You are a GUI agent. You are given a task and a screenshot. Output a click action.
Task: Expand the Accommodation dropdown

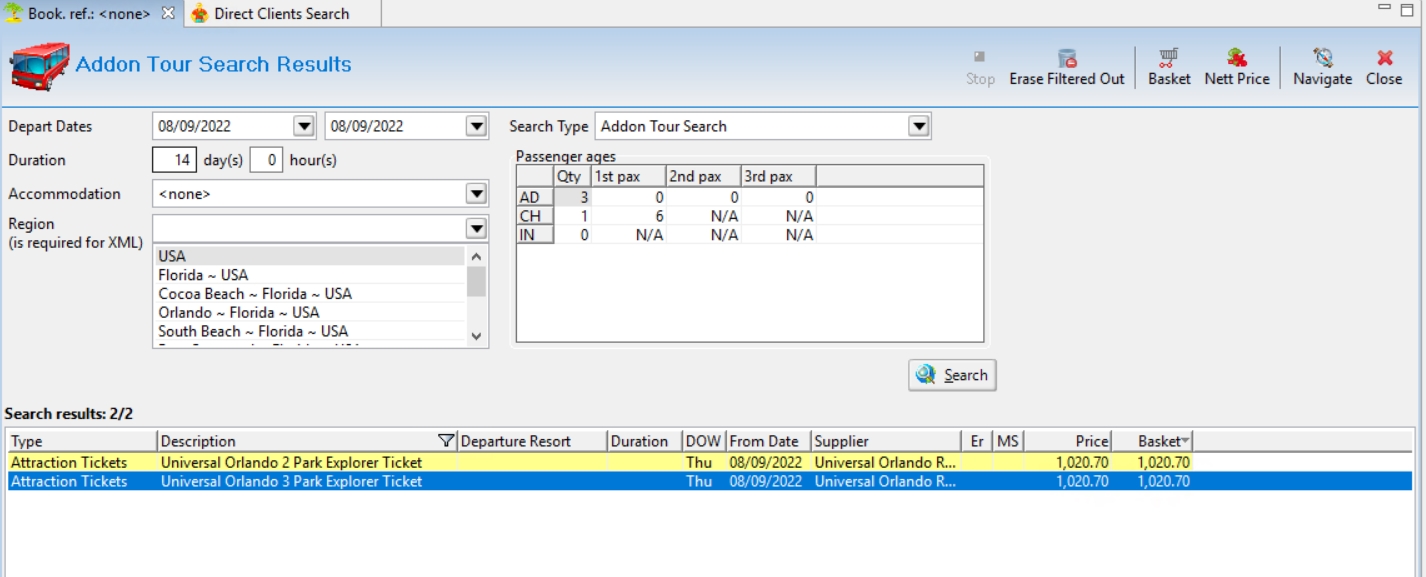click(477, 194)
